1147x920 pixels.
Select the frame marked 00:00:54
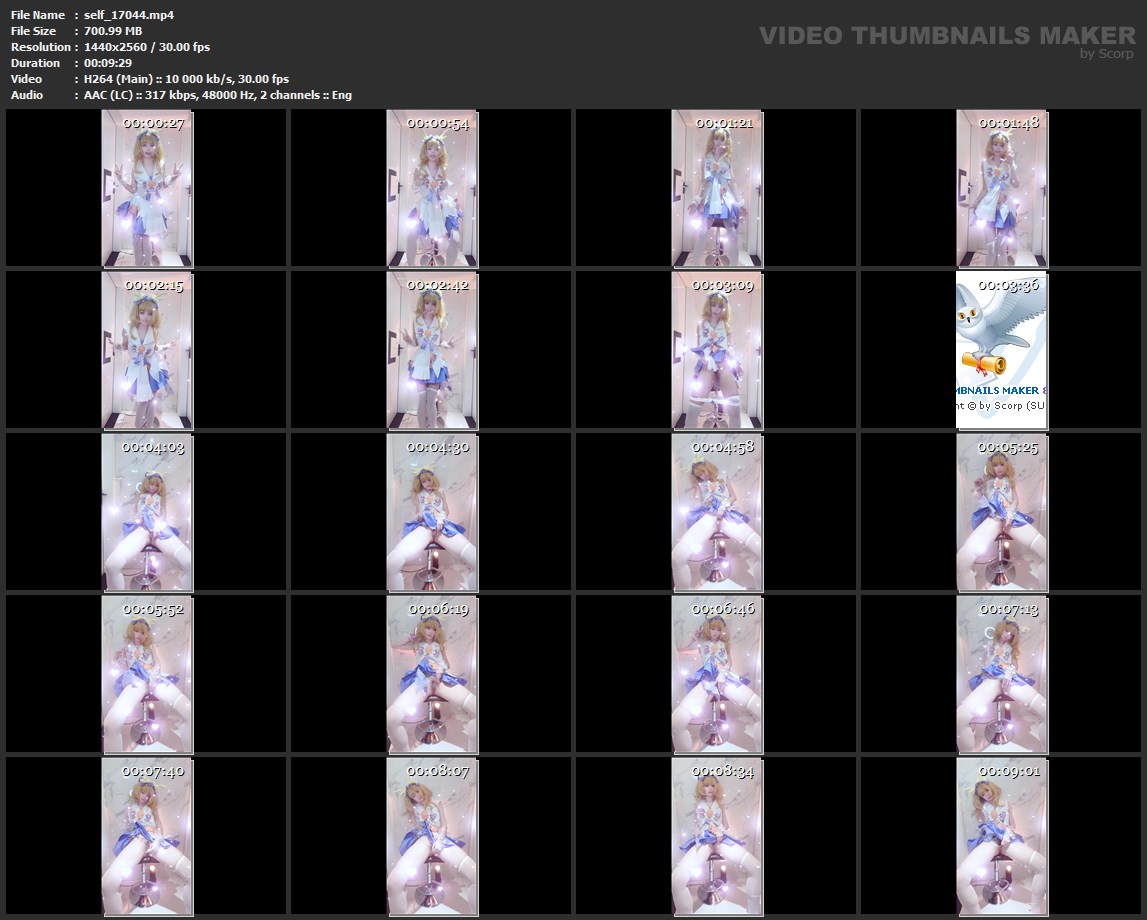point(432,188)
